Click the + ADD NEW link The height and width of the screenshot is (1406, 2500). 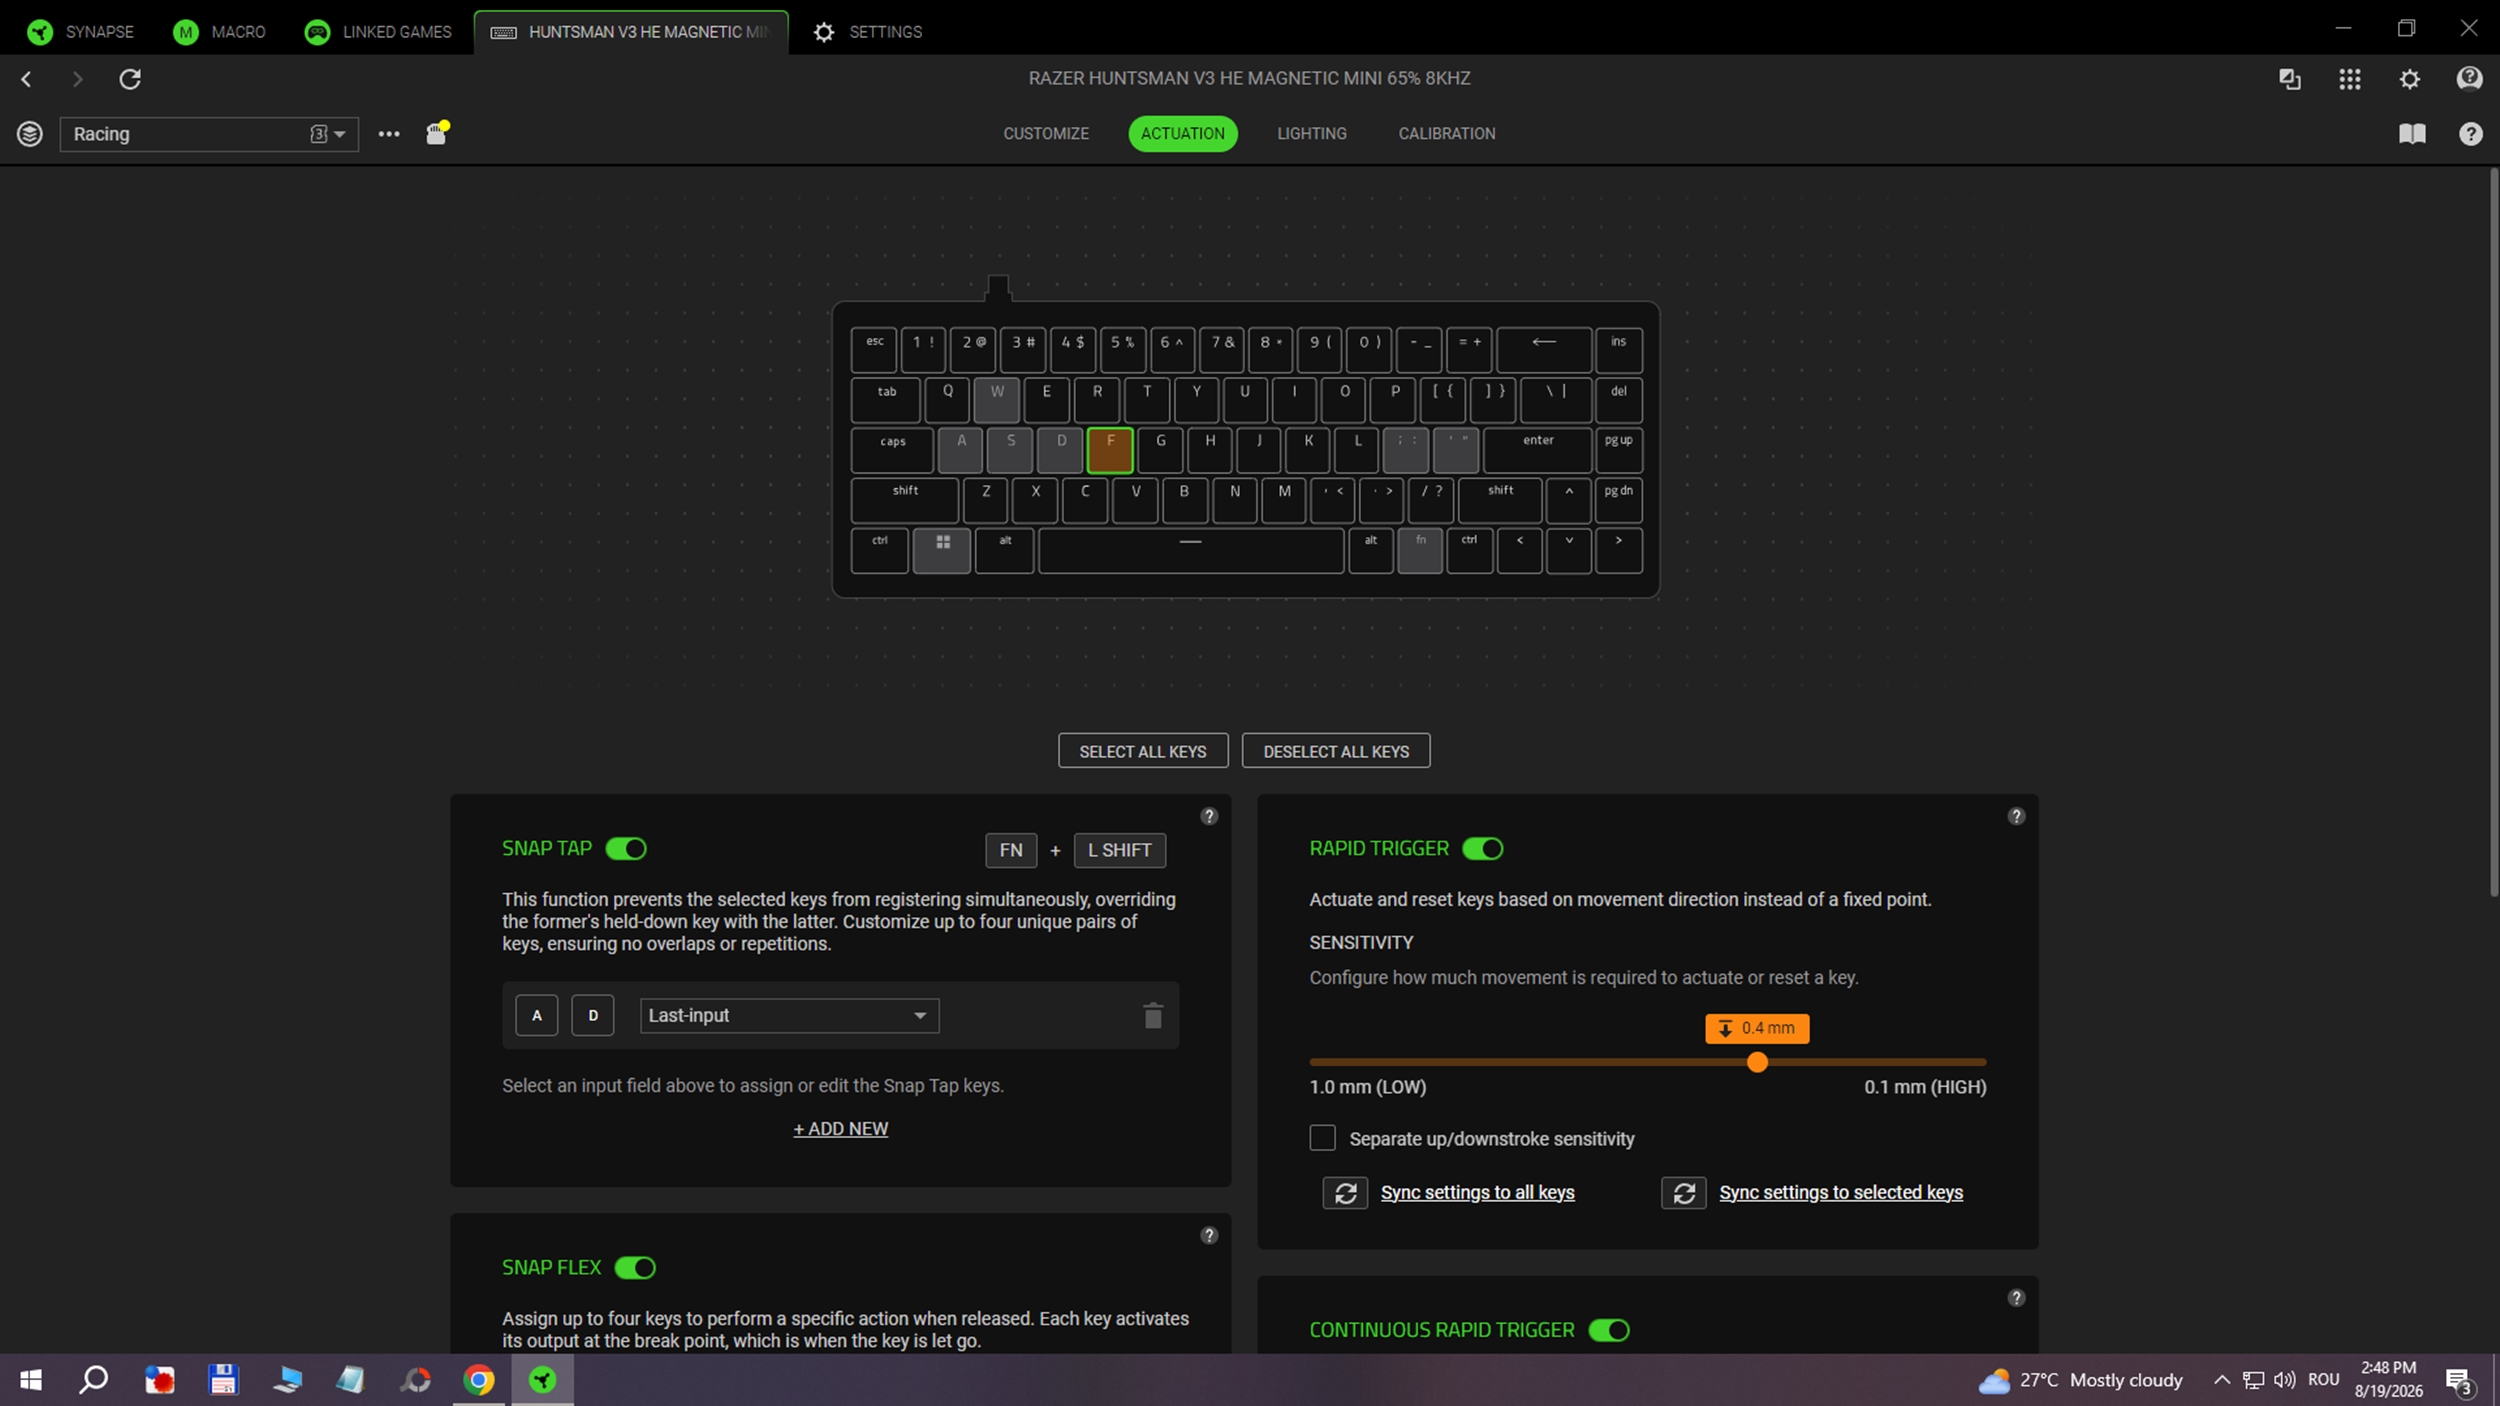point(840,1128)
